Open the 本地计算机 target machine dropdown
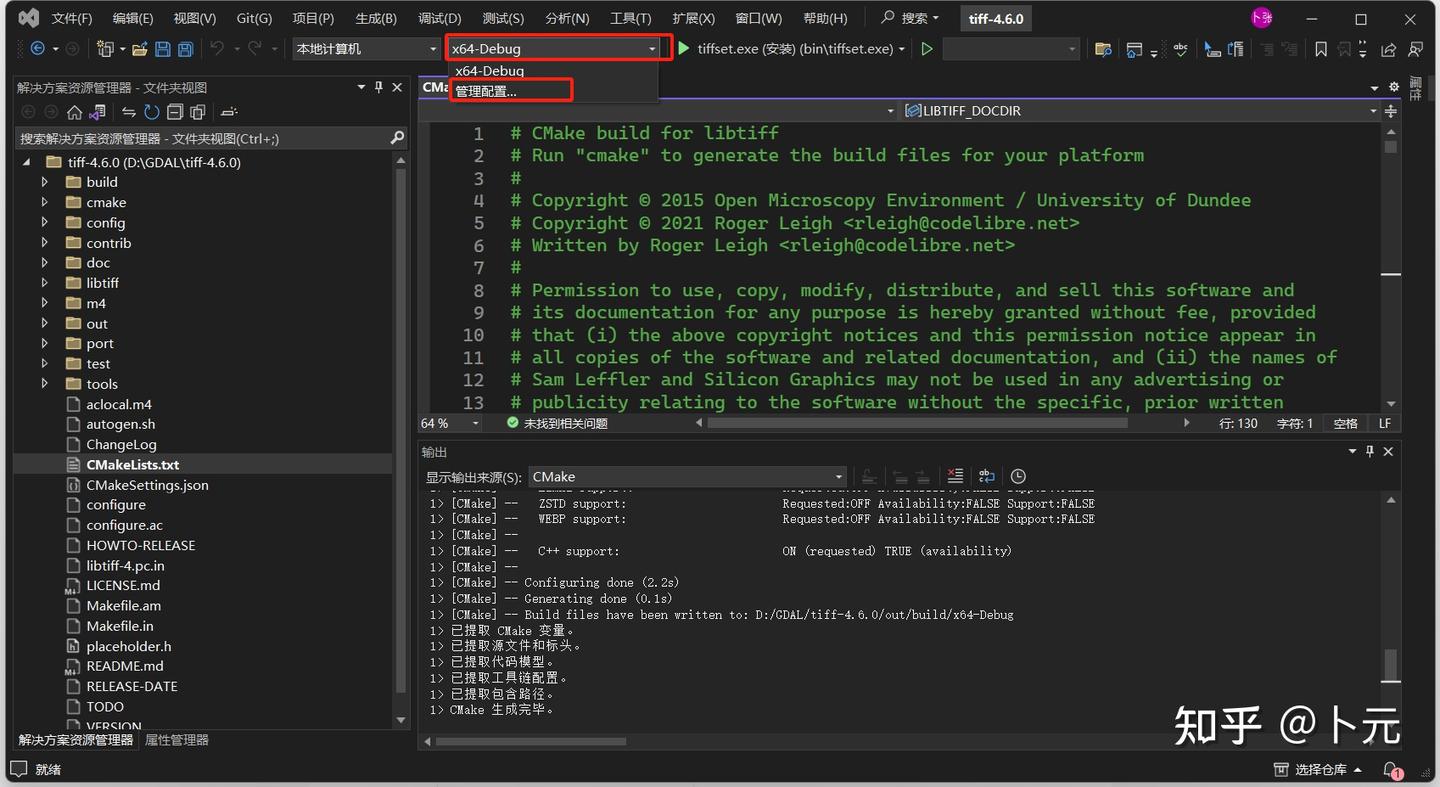This screenshot has height=787, width=1440. tap(365, 49)
